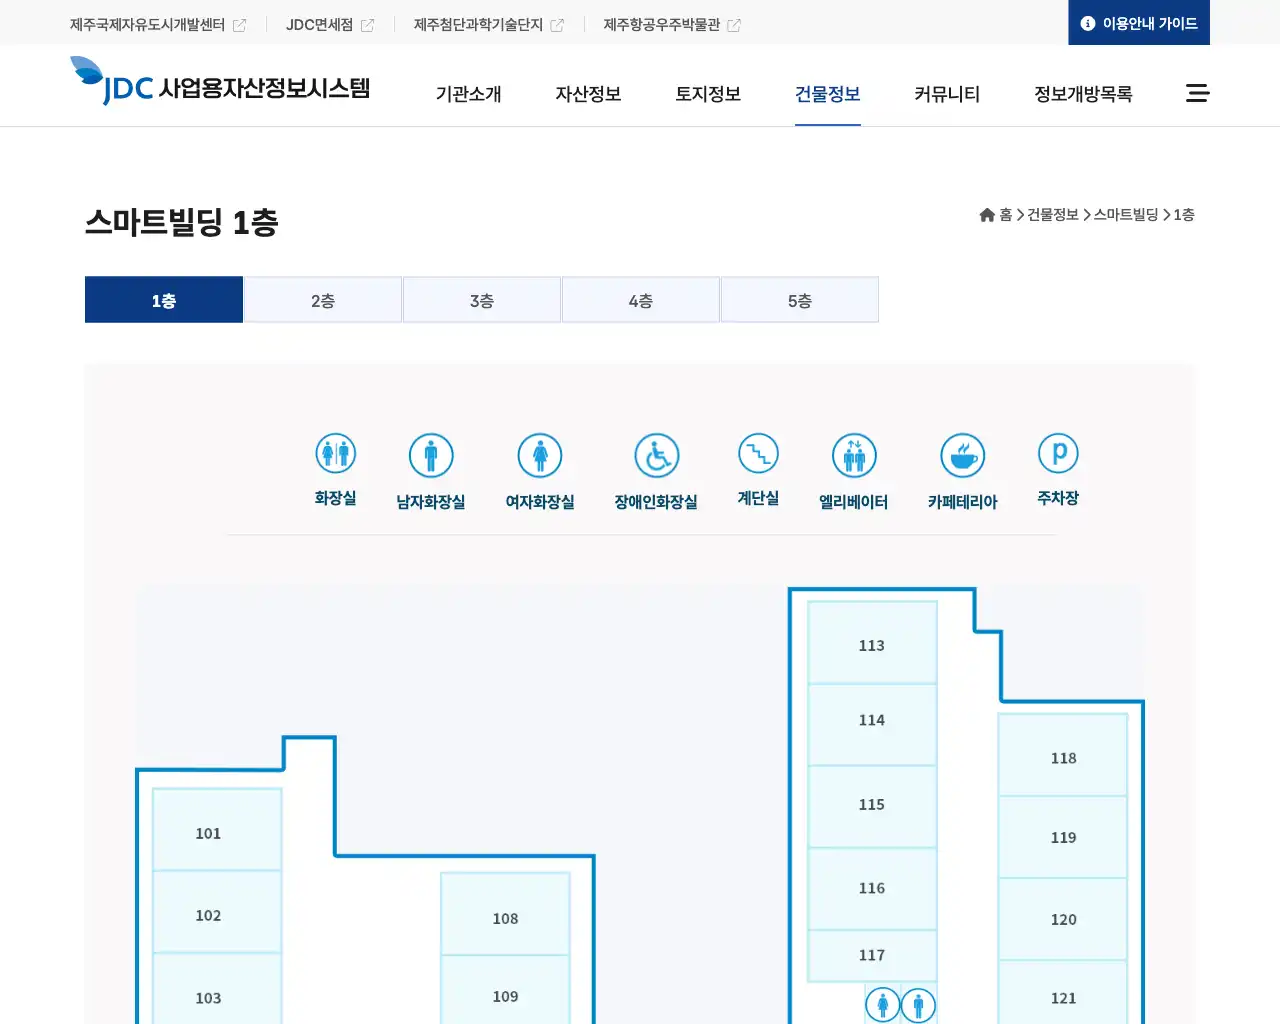The width and height of the screenshot is (1280, 1024).
Task: Click the info icon in 이용안내 가이드
Action: (x=1088, y=23)
